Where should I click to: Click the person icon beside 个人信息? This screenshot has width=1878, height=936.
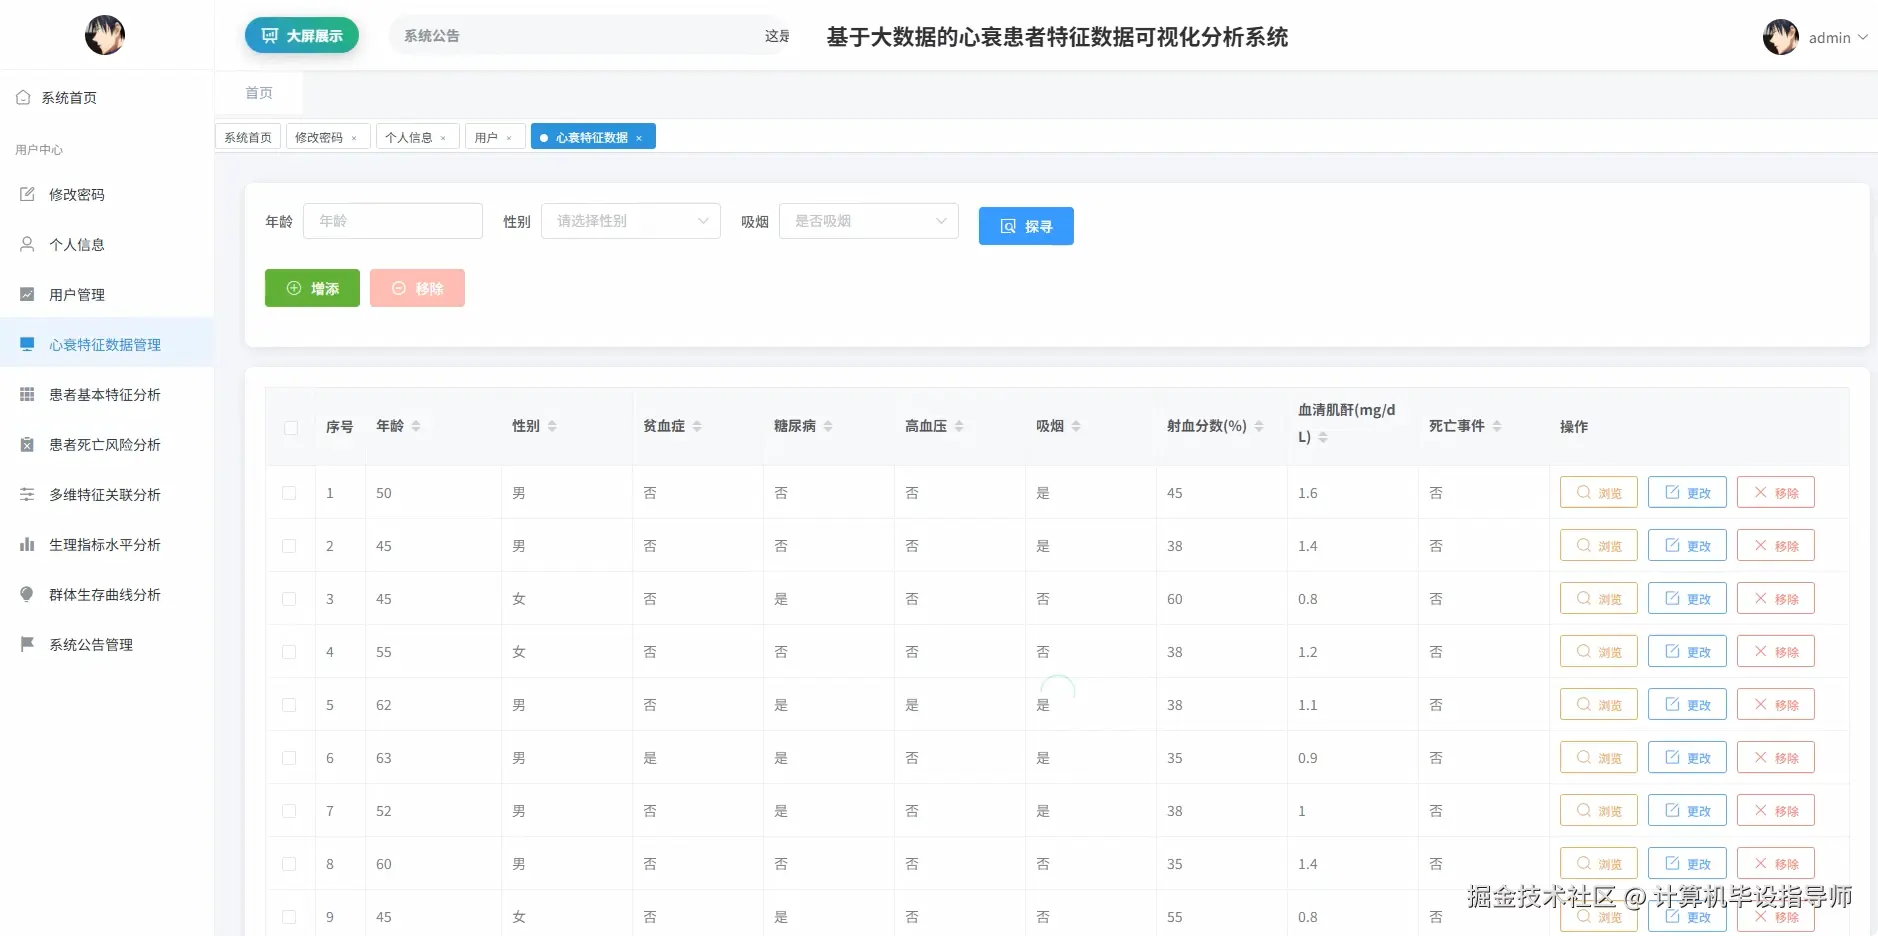(27, 244)
